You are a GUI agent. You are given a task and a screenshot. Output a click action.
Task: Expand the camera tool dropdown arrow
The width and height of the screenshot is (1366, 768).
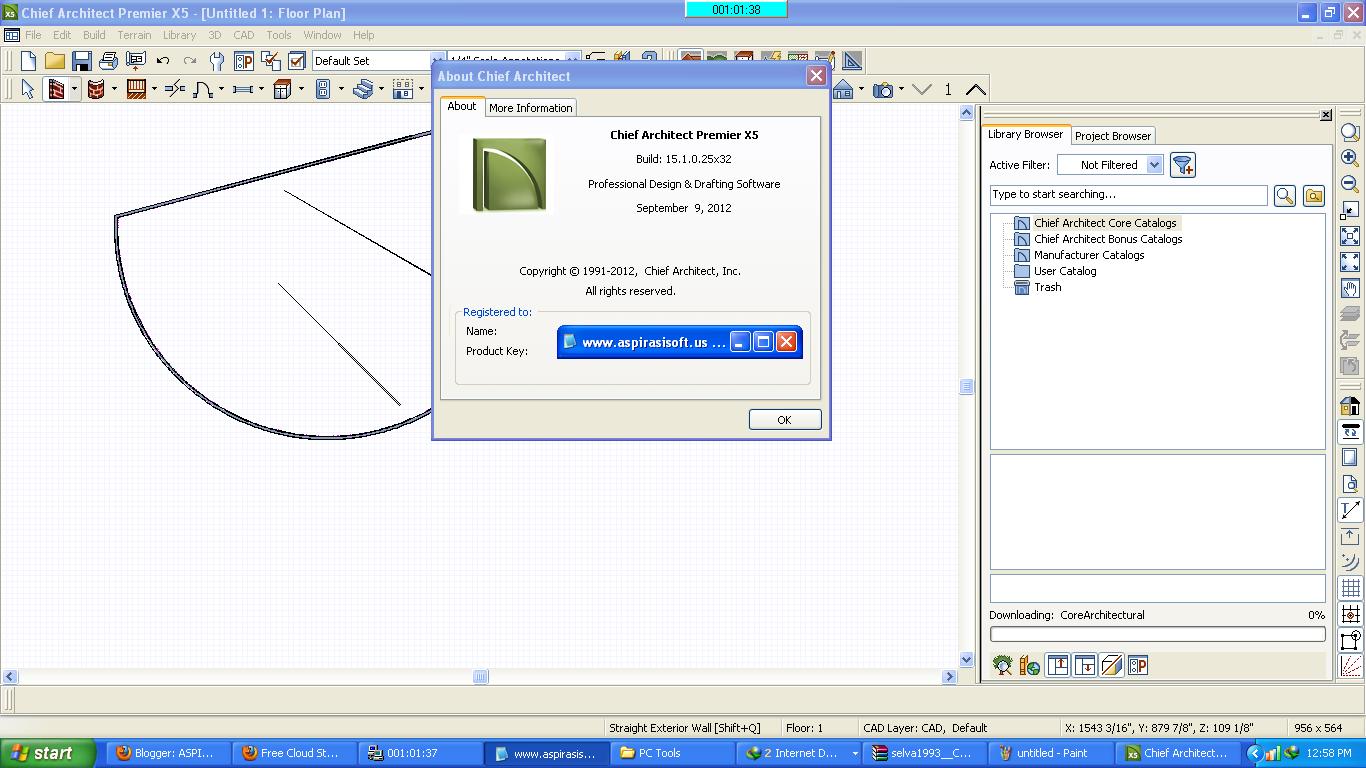coord(901,89)
